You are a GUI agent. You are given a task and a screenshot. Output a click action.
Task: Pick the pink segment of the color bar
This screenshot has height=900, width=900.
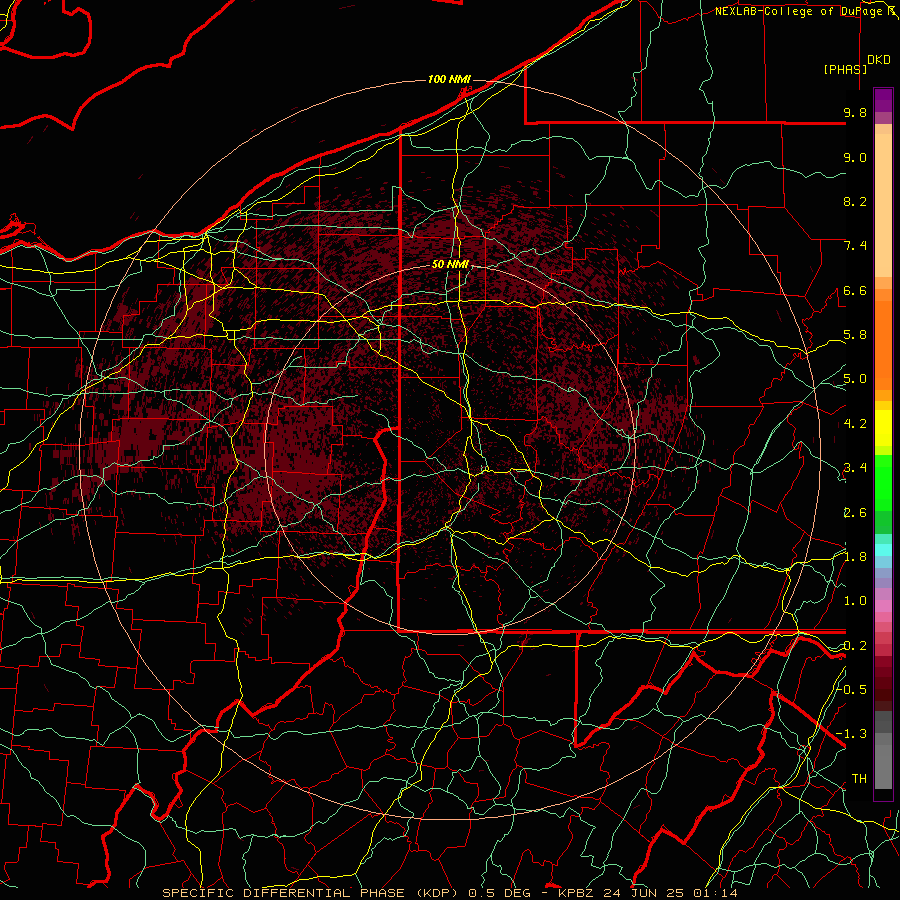point(883,606)
